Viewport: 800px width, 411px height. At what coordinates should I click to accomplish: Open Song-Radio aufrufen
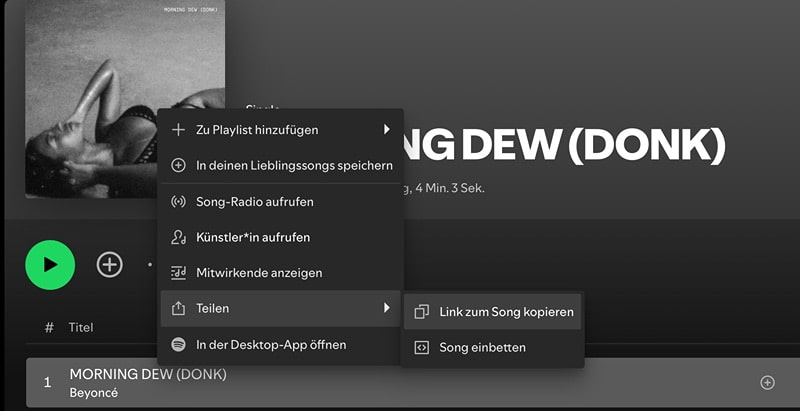[281, 202]
